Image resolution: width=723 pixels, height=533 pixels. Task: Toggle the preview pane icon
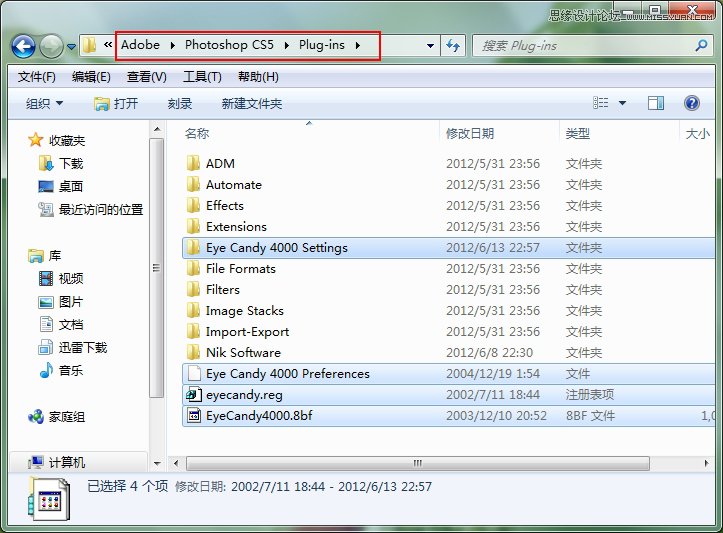click(x=656, y=103)
